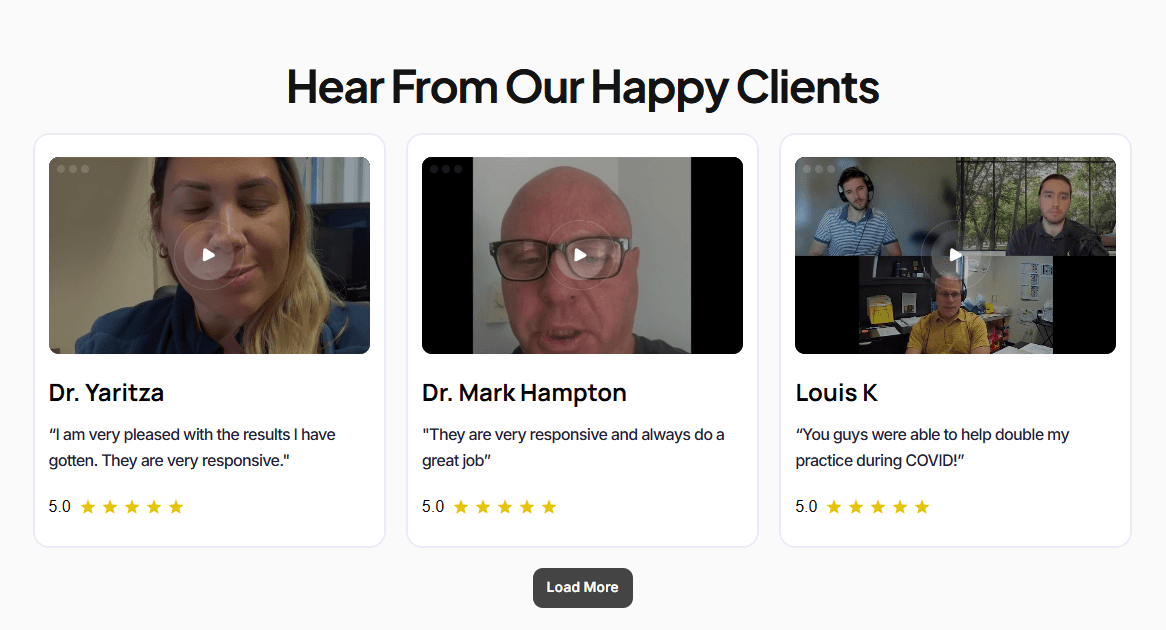Image resolution: width=1166 pixels, height=630 pixels.
Task: Click third star in Louis K's rating
Action: click(x=878, y=507)
